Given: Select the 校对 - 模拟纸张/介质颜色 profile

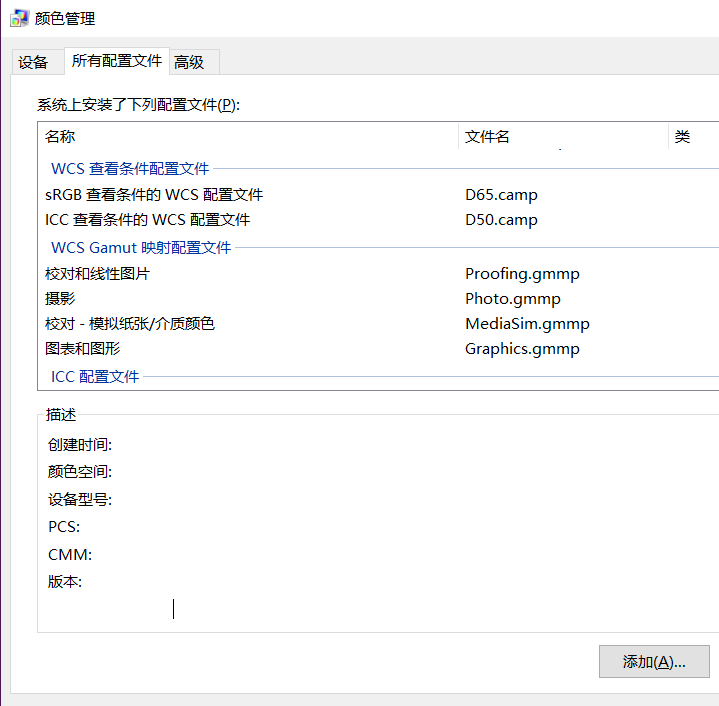Looking at the screenshot, I should (x=130, y=324).
